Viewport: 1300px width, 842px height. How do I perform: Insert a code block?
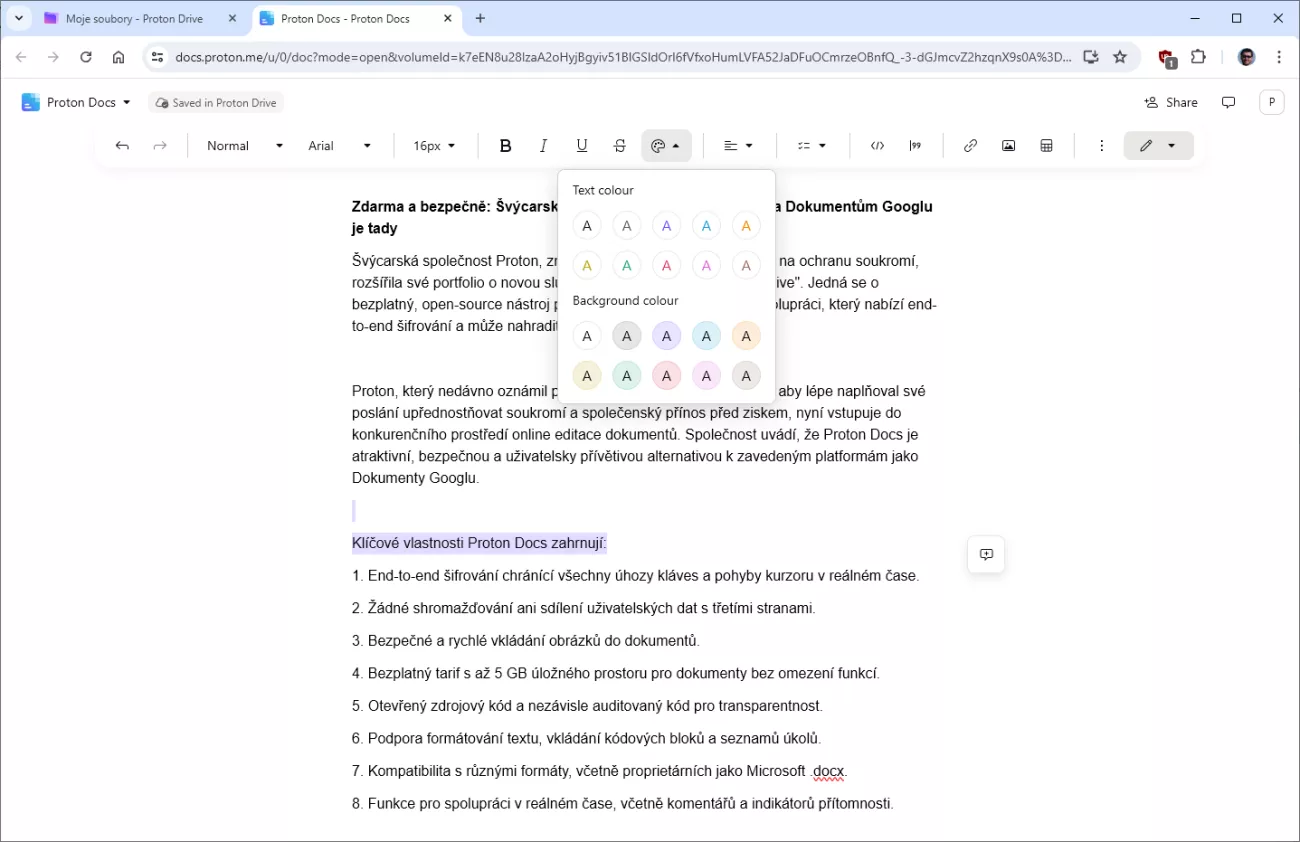[x=877, y=146]
